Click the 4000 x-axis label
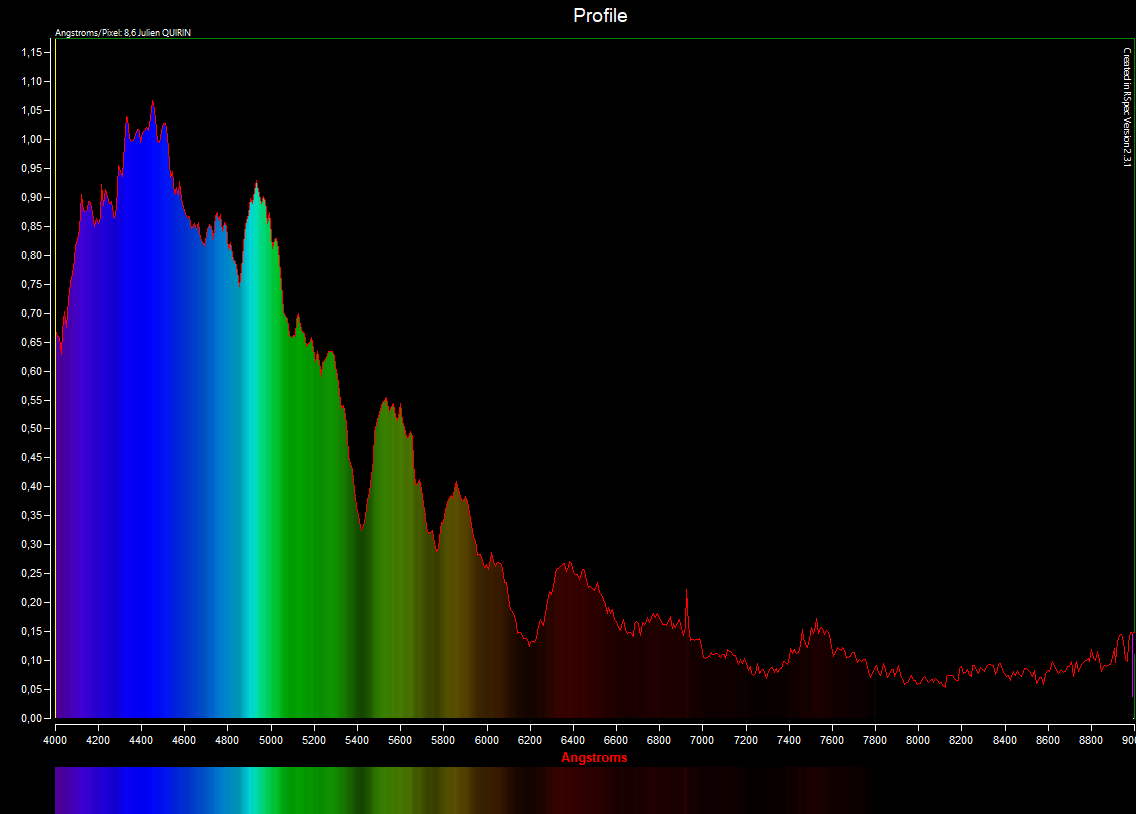 click(x=55, y=740)
